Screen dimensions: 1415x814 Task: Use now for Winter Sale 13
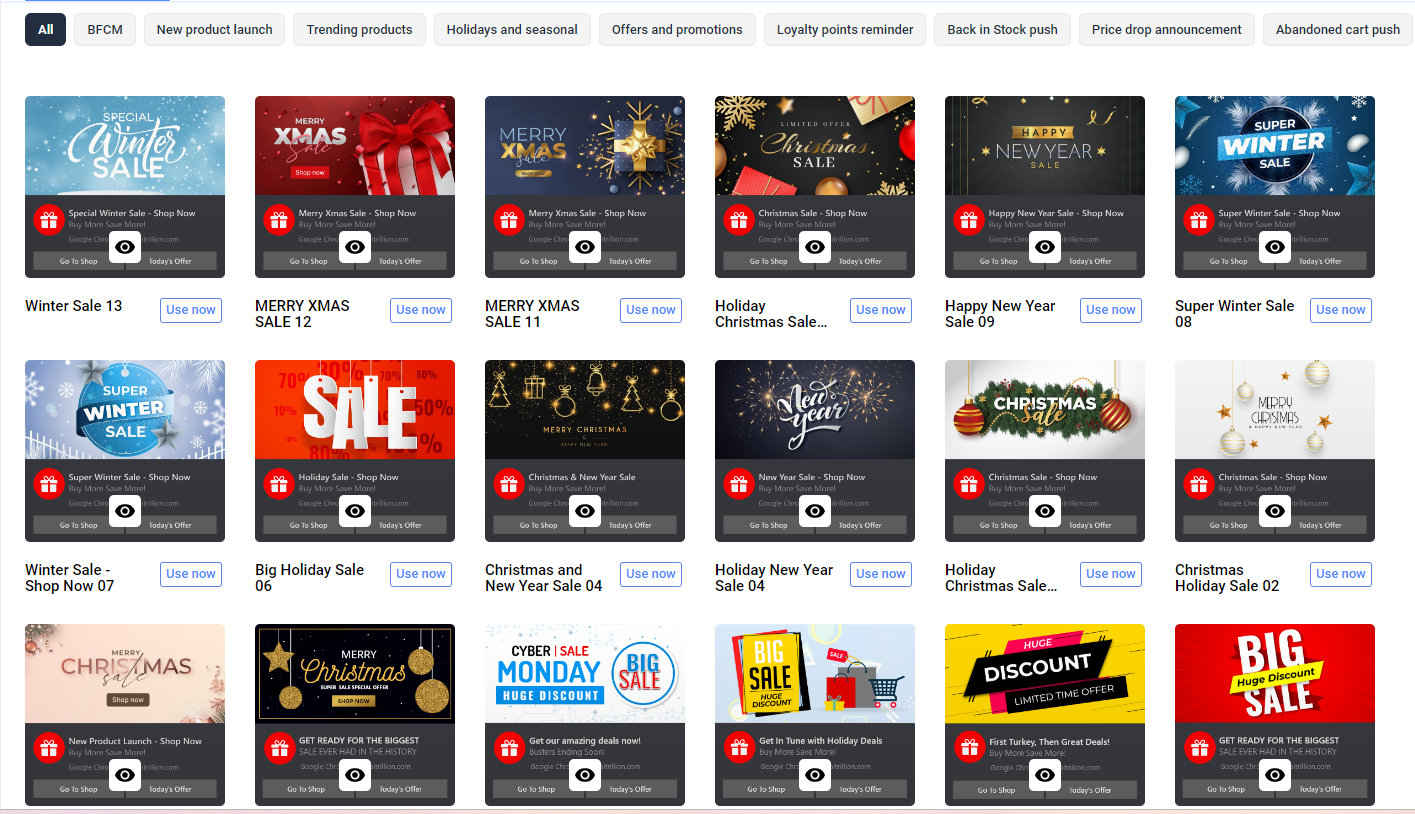click(191, 310)
